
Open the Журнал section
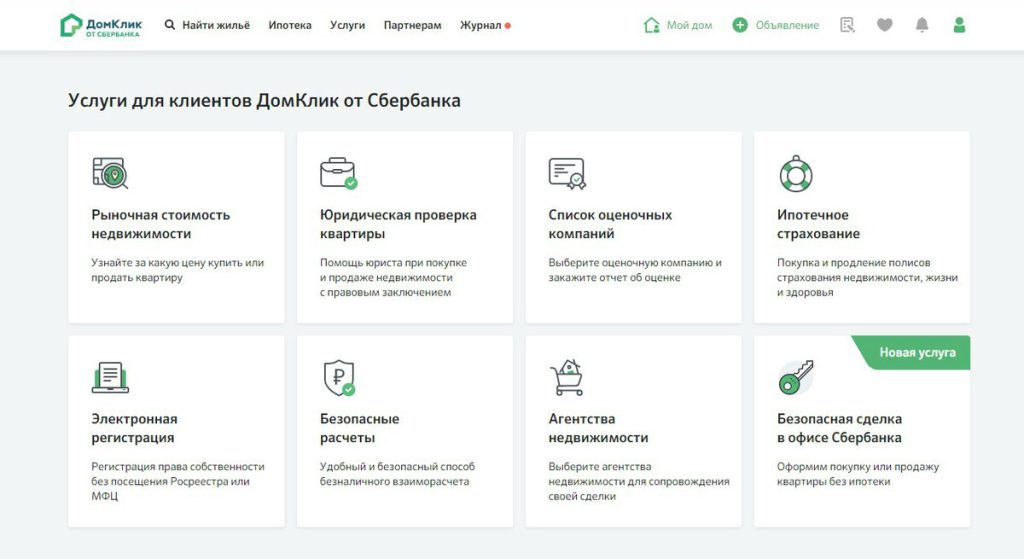[481, 25]
